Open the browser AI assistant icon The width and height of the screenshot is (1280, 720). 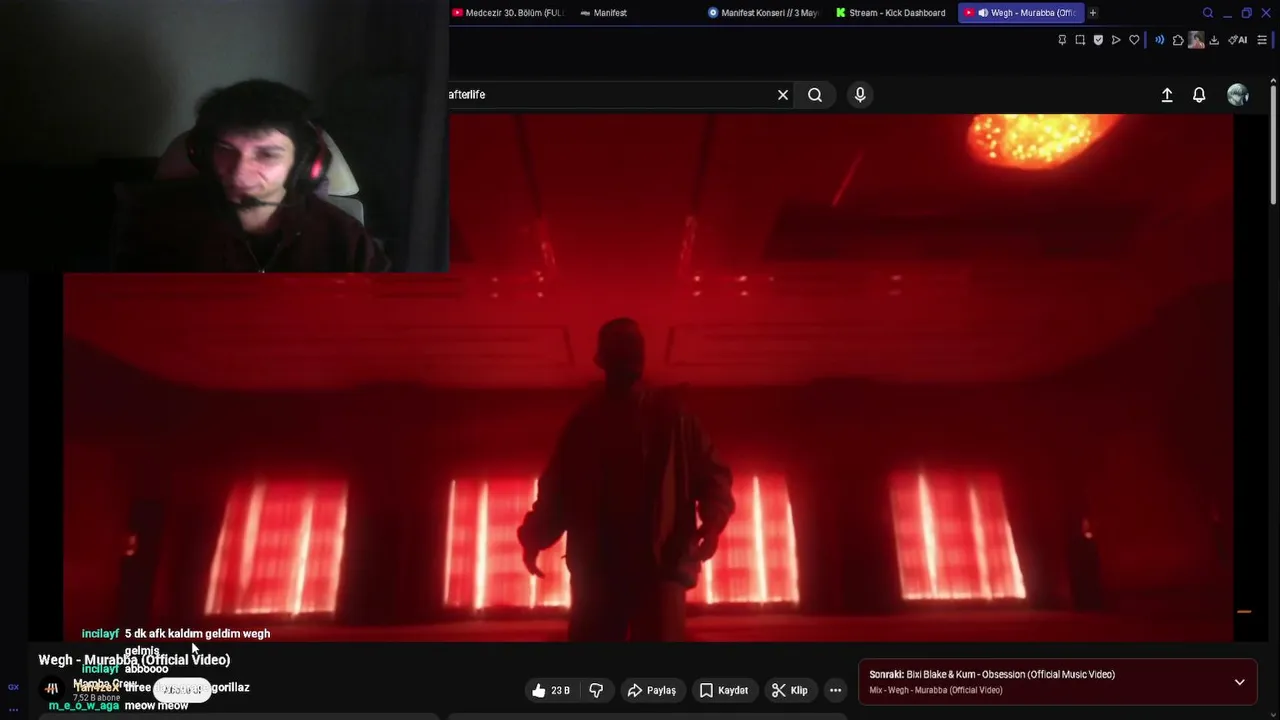1238,40
